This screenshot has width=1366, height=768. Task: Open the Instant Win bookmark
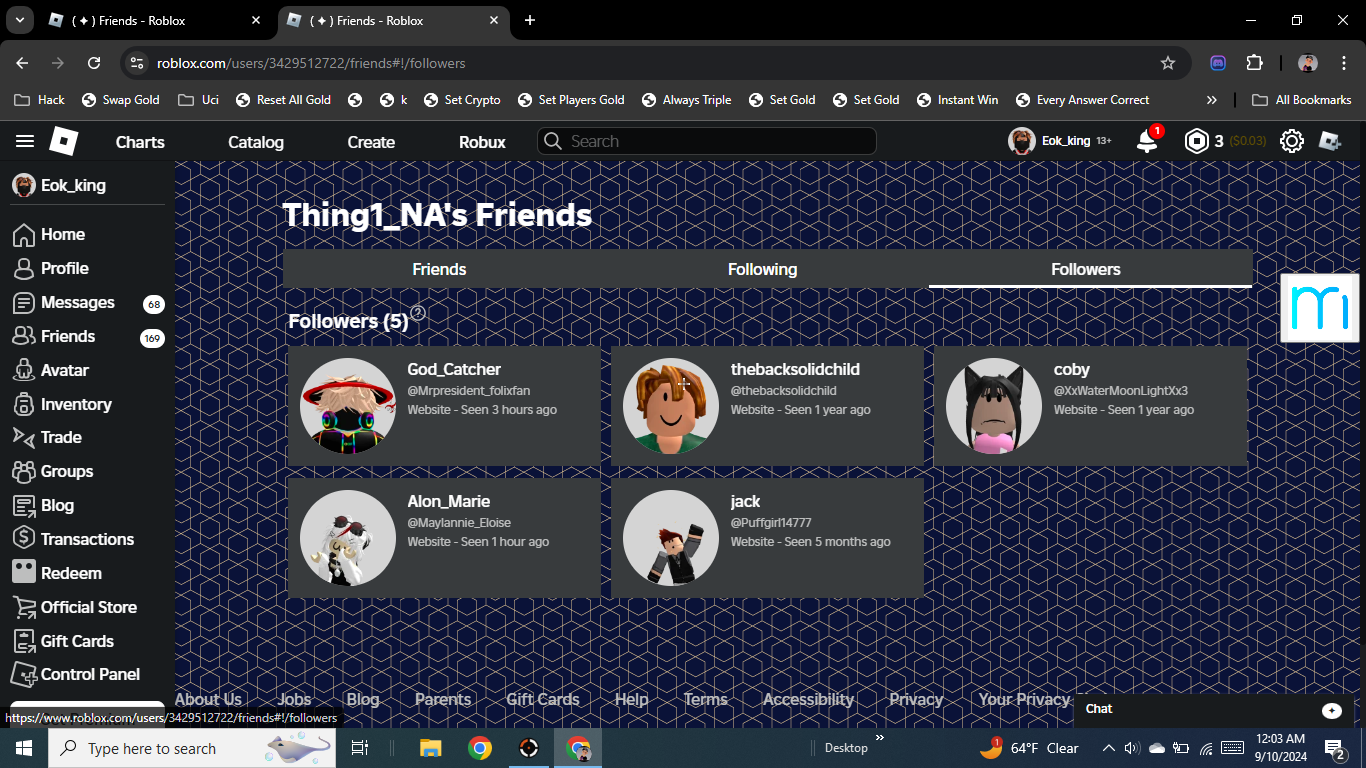point(957,100)
